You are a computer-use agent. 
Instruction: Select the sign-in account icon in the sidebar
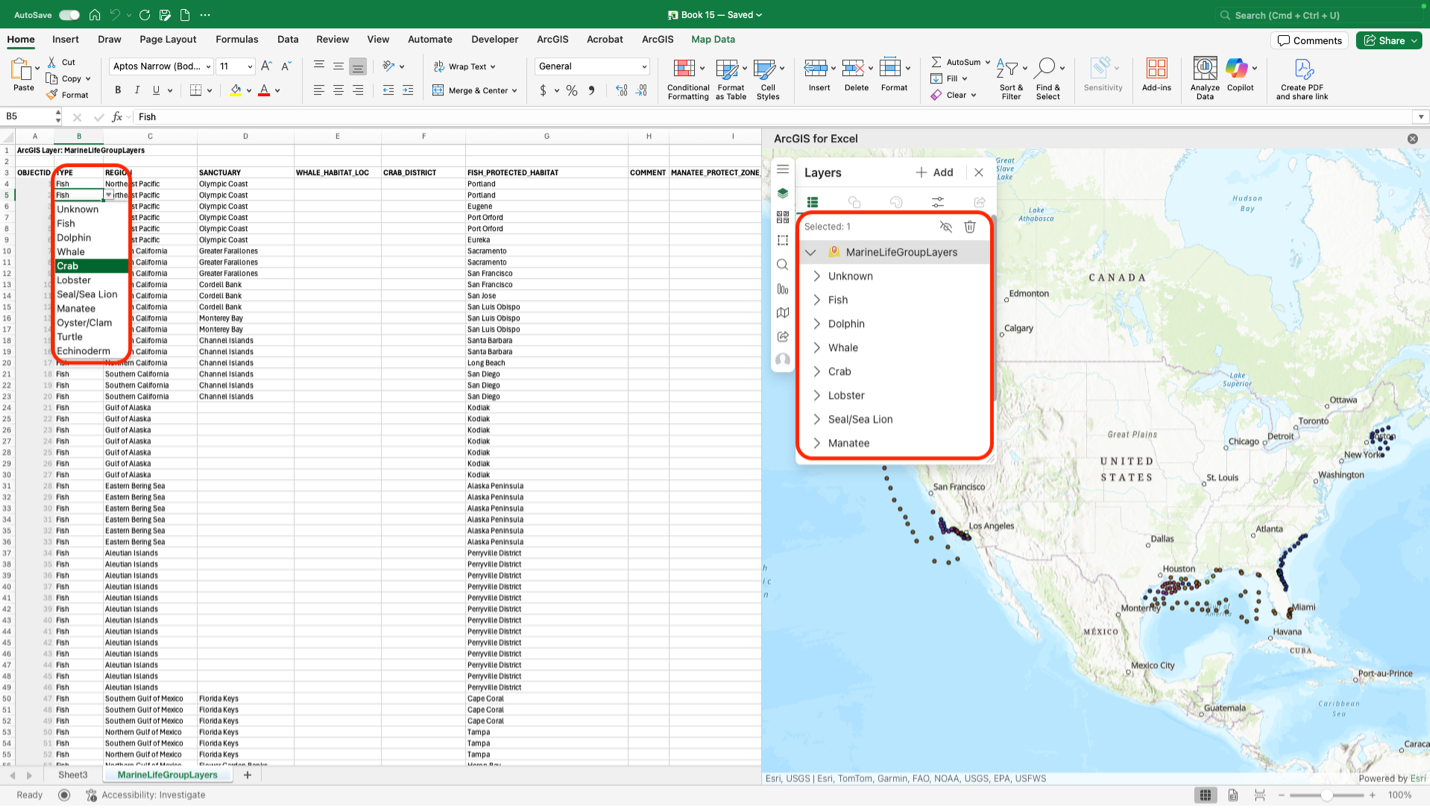click(783, 360)
